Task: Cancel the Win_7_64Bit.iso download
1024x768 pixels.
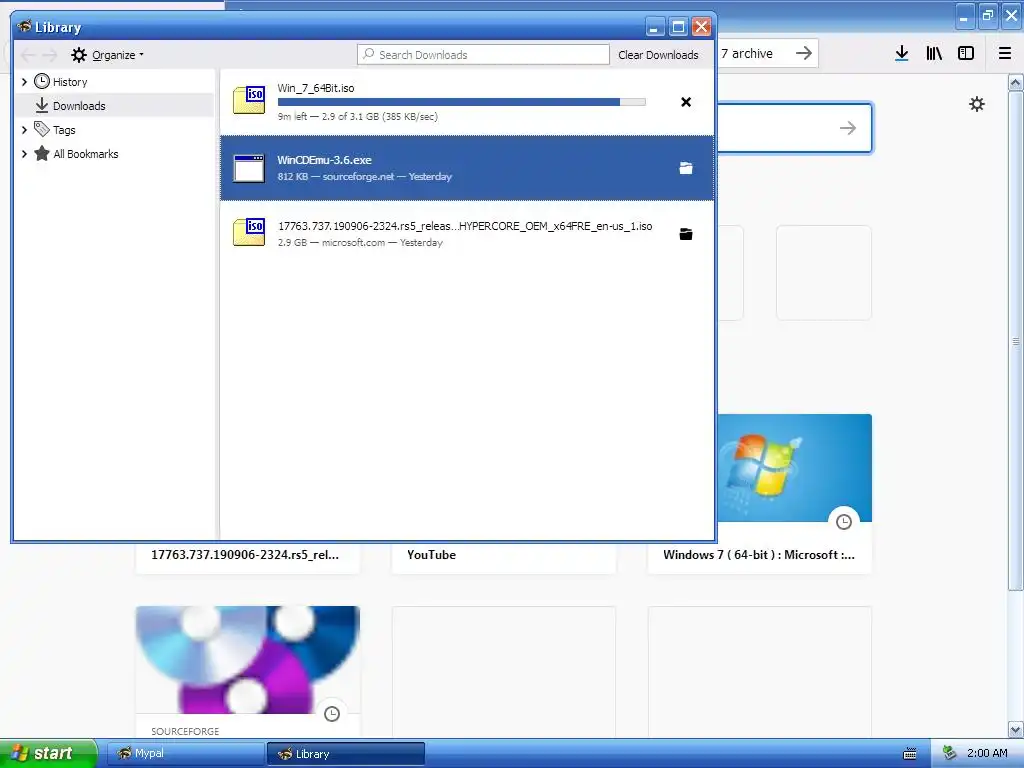Action: (x=686, y=102)
